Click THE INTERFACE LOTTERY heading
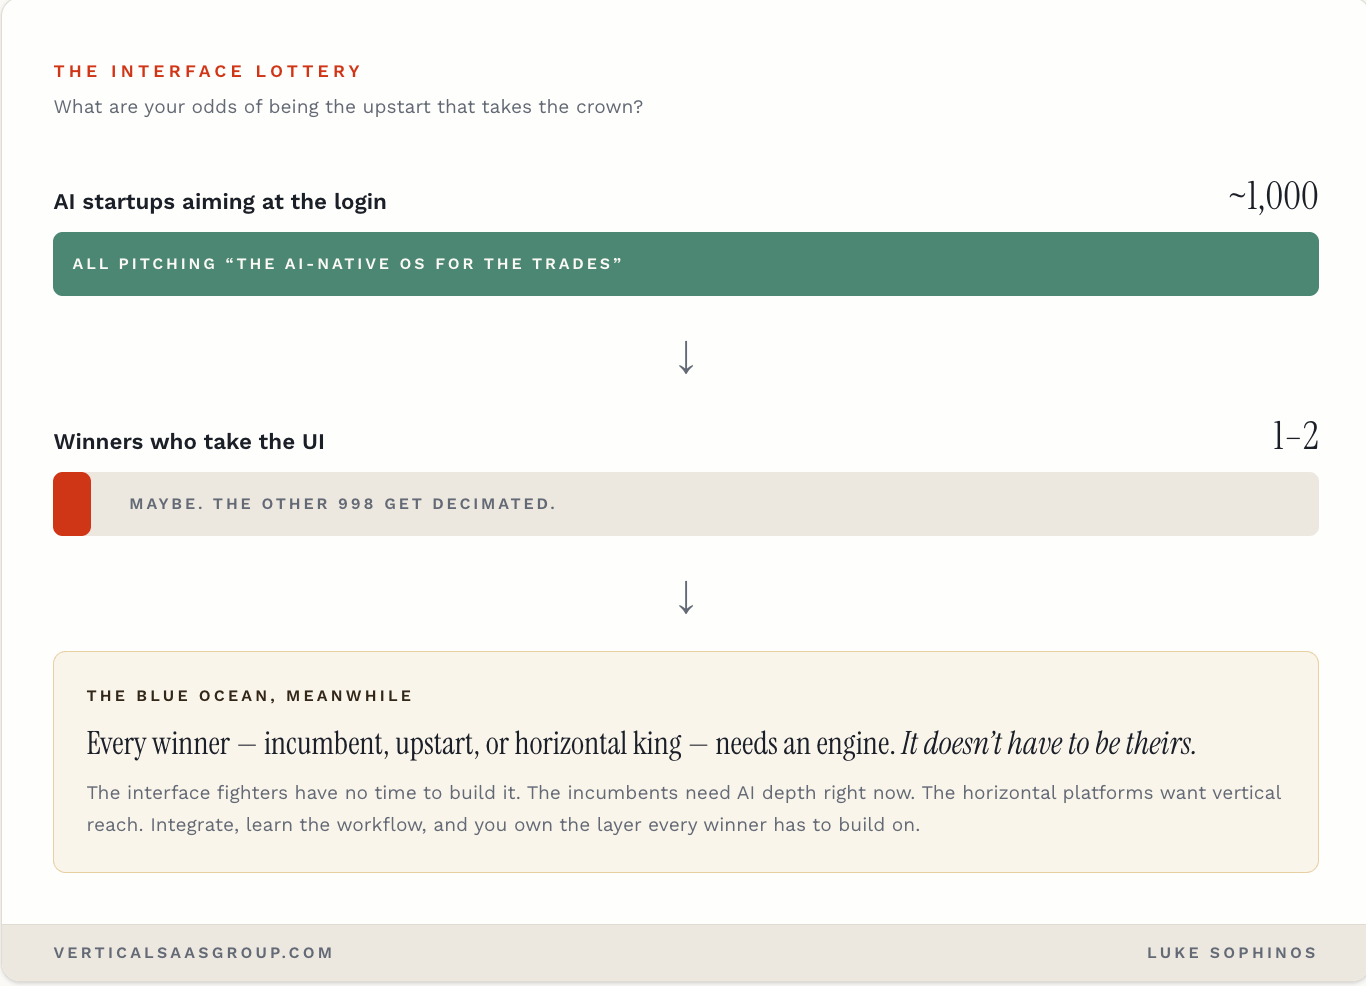Viewport: 1366px width, 986px height. [x=208, y=71]
